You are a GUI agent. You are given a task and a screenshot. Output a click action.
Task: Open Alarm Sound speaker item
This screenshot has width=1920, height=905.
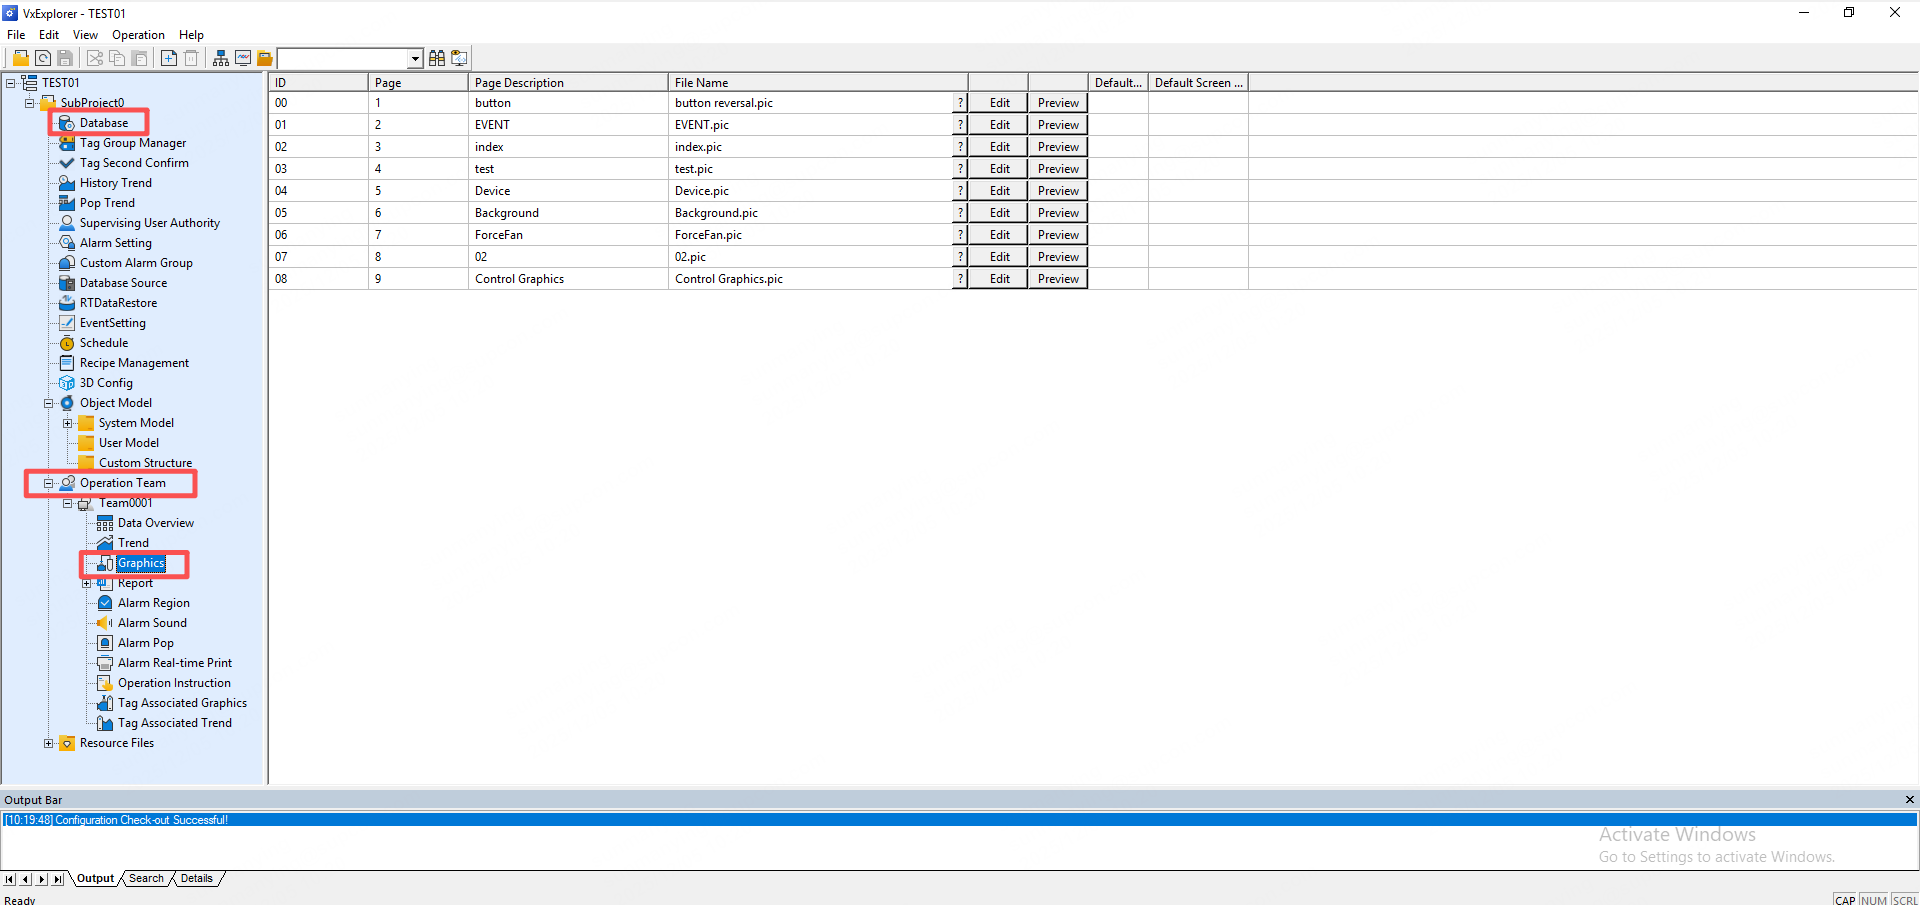[151, 623]
